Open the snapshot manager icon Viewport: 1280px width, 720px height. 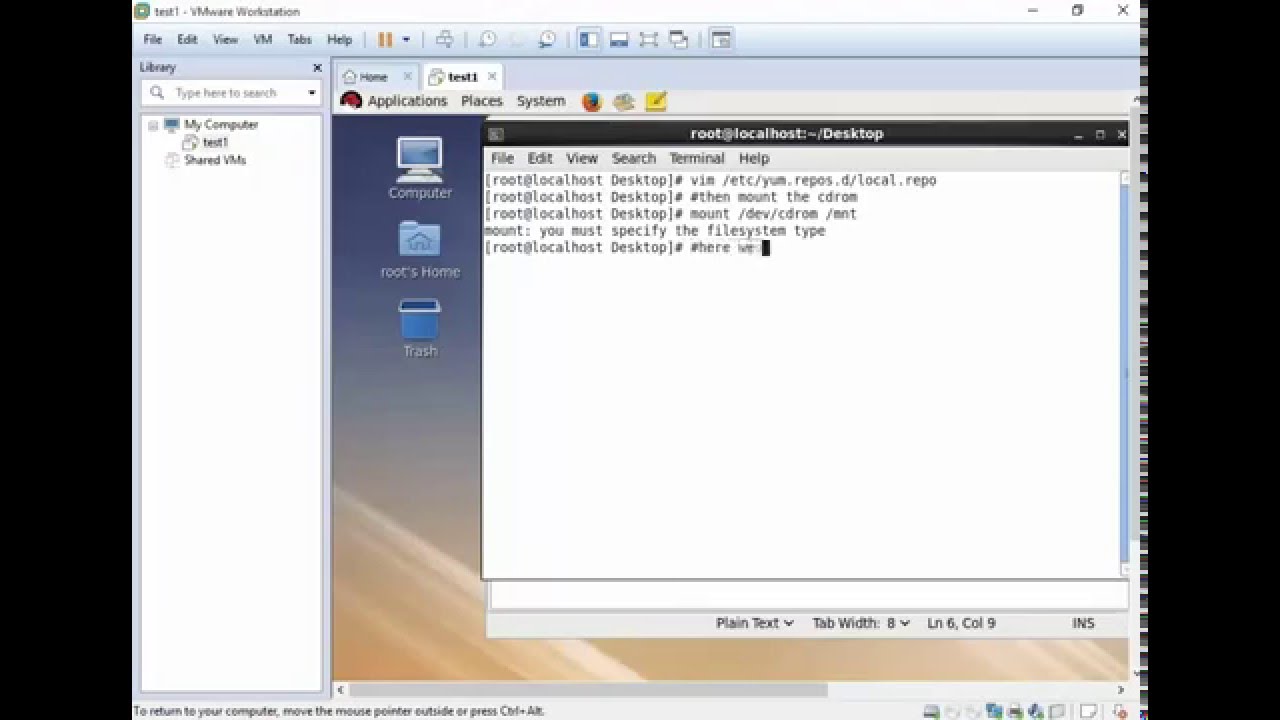(547, 40)
